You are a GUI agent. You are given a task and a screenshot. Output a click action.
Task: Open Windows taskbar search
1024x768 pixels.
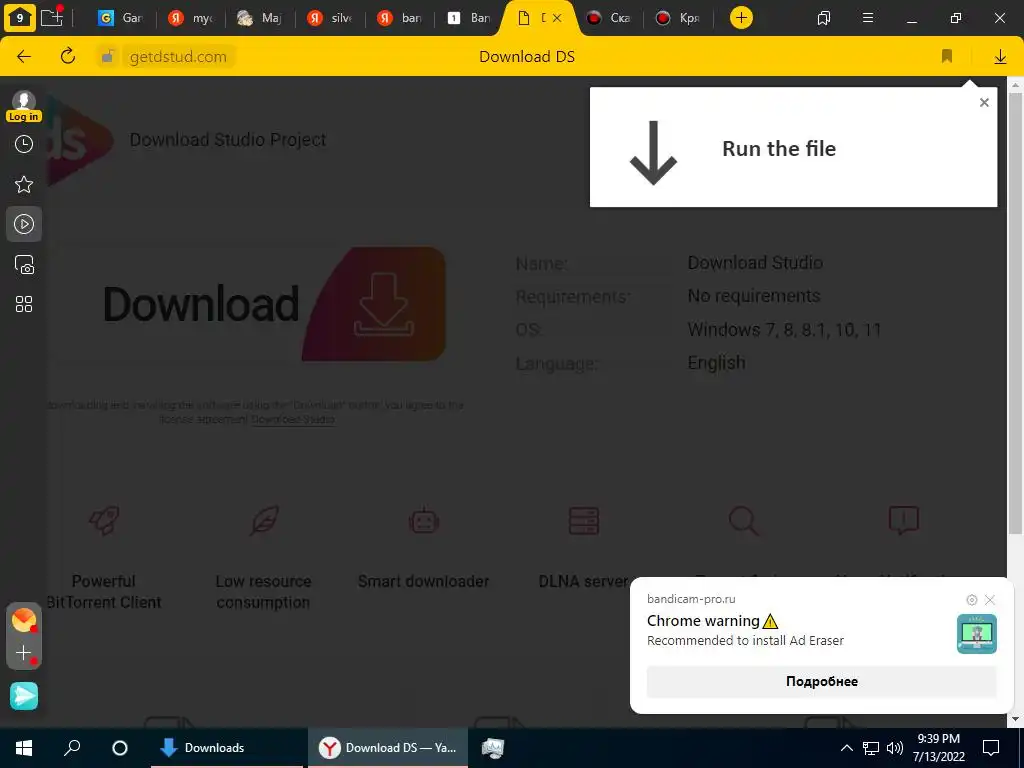point(72,748)
